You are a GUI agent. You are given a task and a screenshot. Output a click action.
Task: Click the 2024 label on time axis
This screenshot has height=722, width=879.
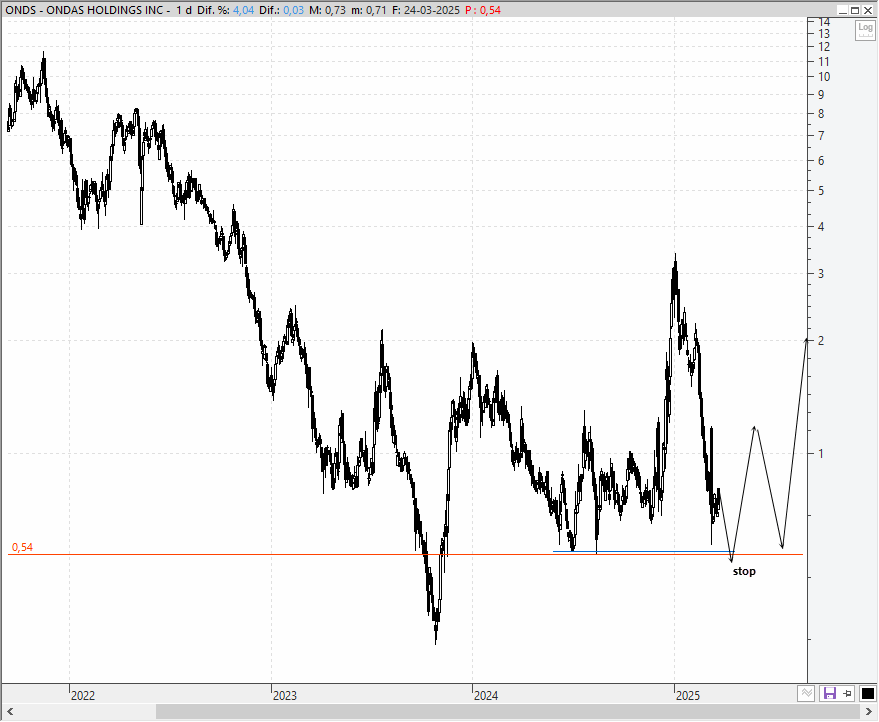click(x=486, y=696)
